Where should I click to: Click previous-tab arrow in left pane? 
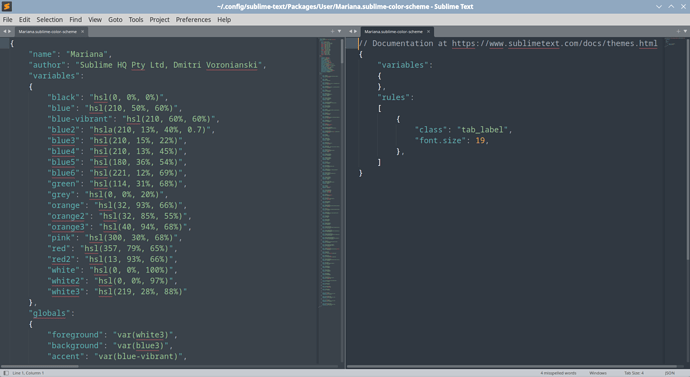5,31
